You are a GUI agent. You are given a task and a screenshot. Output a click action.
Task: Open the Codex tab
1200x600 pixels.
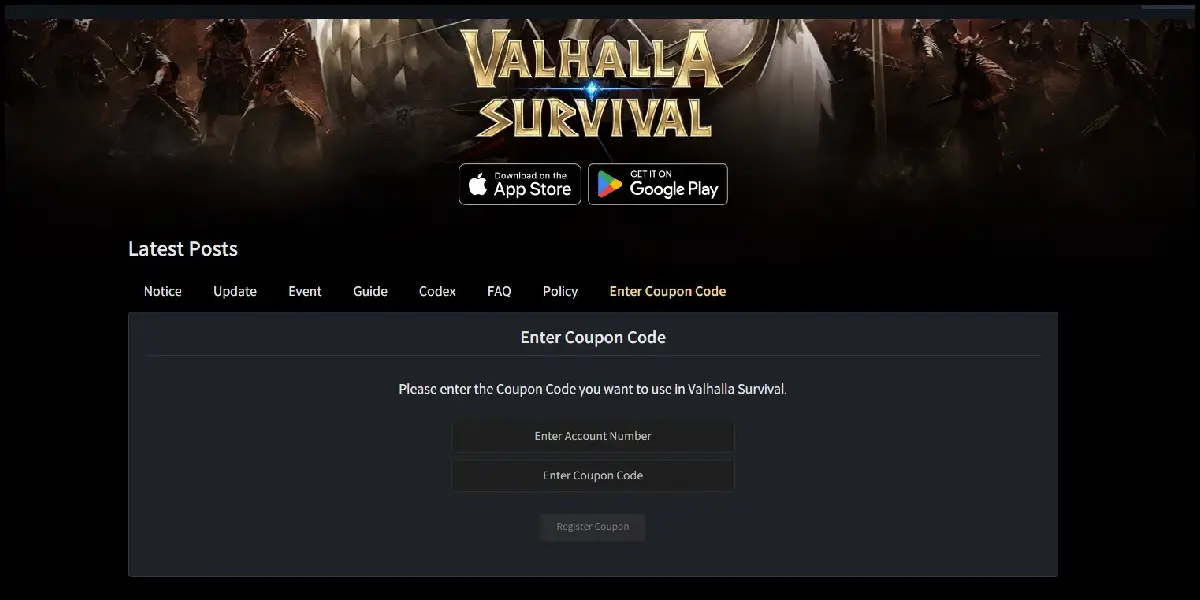(x=437, y=291)
